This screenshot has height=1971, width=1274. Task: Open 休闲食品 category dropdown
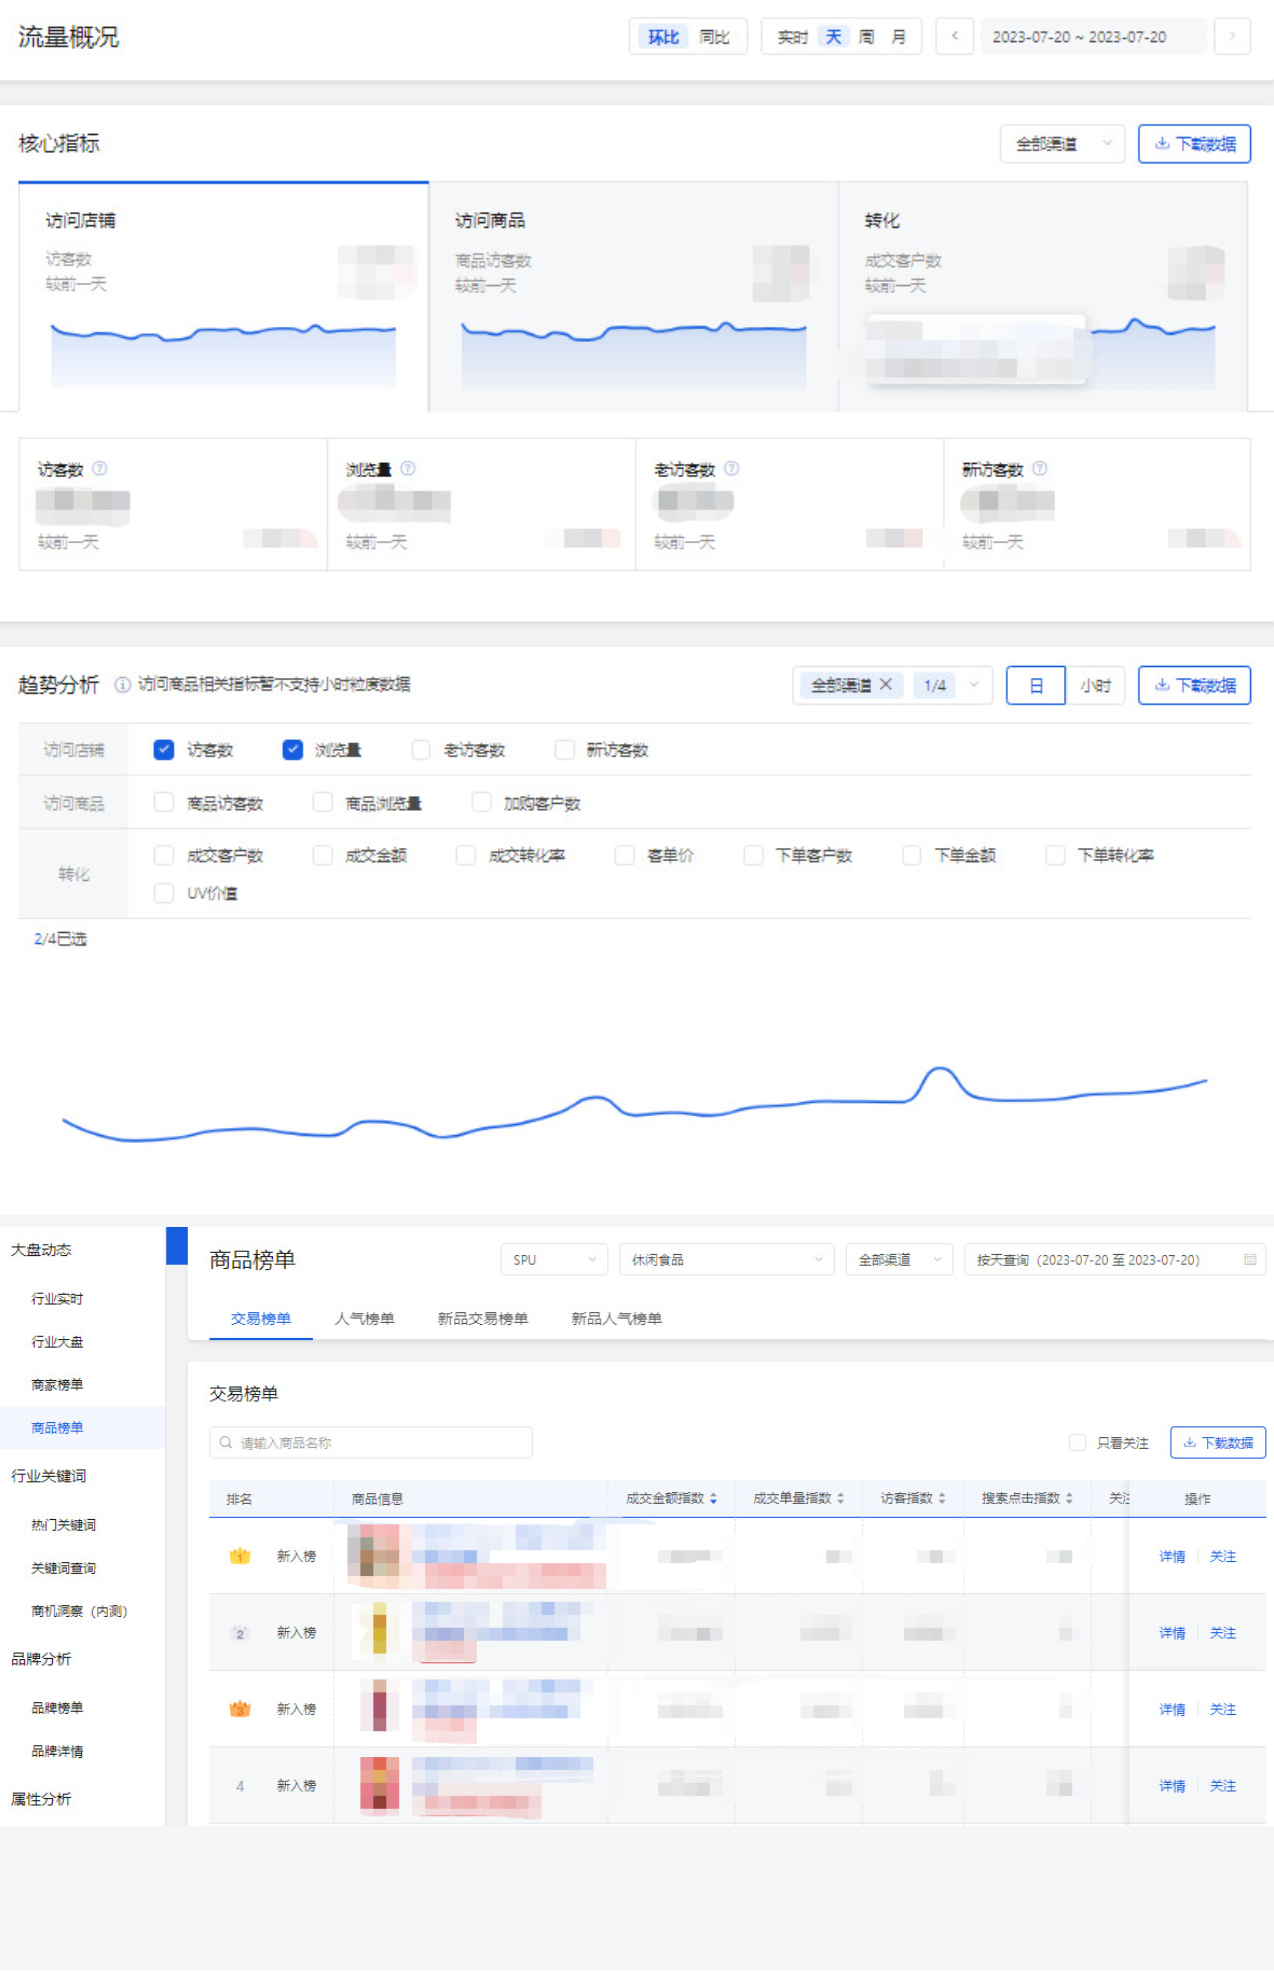[x=727, y=1259]
